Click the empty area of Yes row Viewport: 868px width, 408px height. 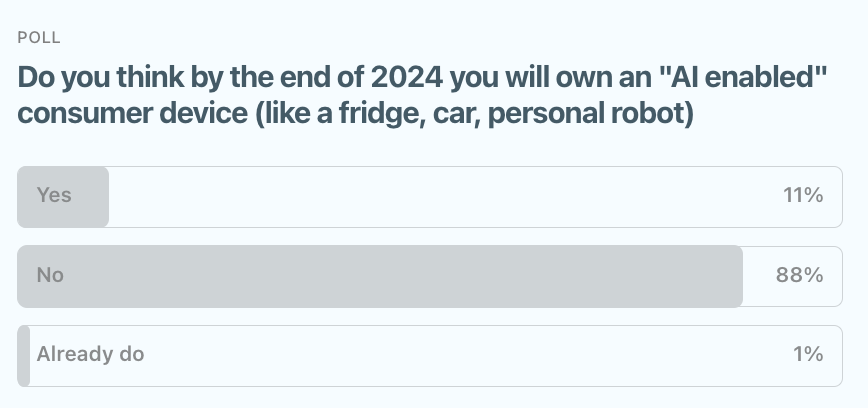440,197
